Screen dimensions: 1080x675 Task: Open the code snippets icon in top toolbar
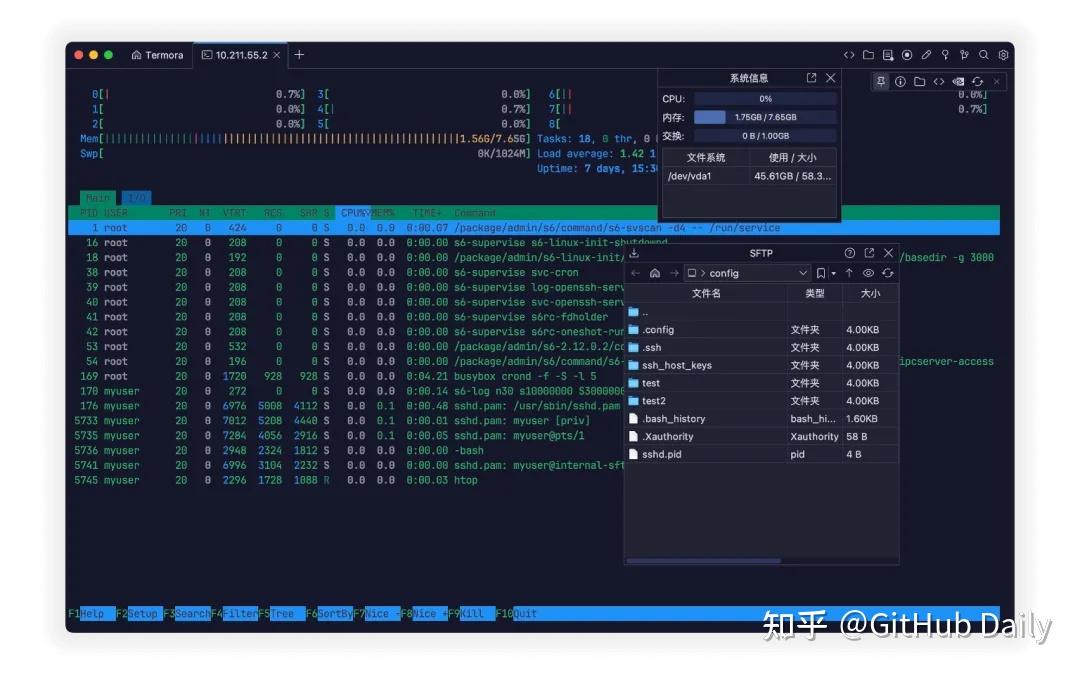(849, 55)
